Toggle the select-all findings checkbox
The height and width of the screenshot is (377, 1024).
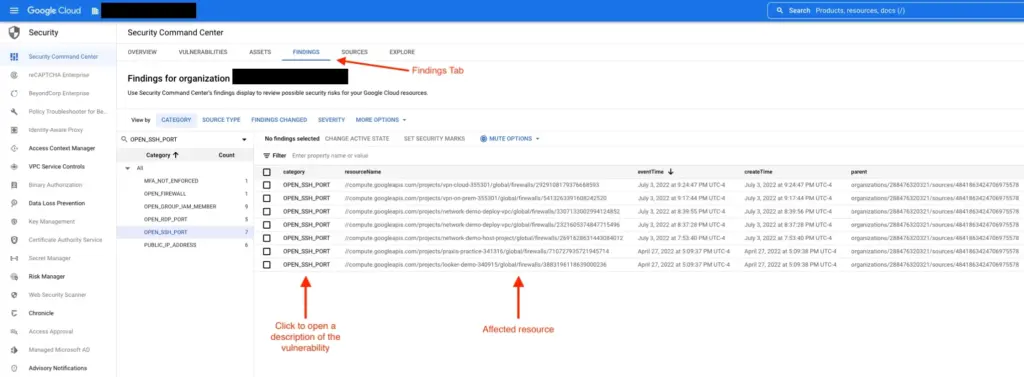[x=266, y=172]
